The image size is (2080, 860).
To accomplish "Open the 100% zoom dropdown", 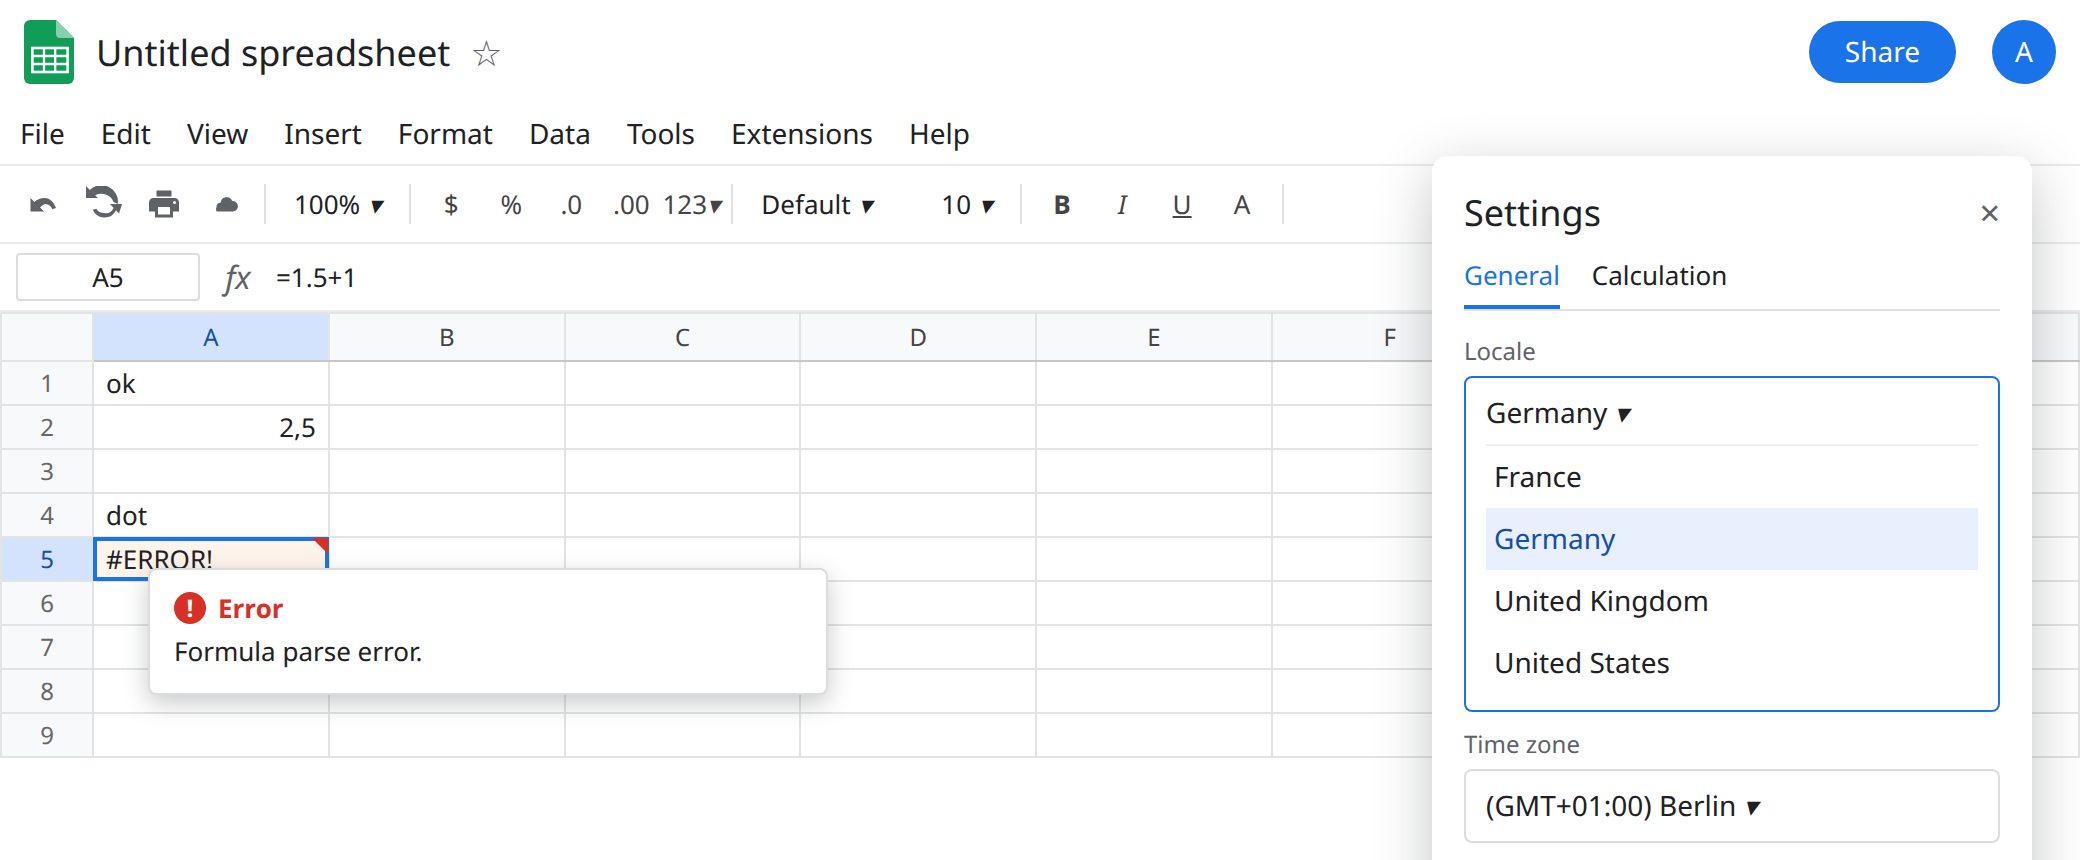I will (x=339, y=205).
